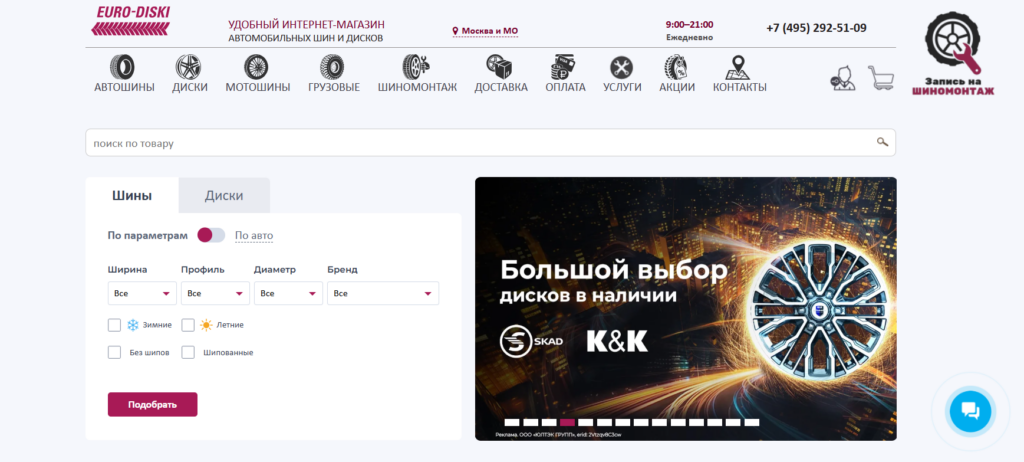The width and height of the screenshot is (1024, 462).
Task: Check the Зимние tires checkbox
Action: pos(114,325)
